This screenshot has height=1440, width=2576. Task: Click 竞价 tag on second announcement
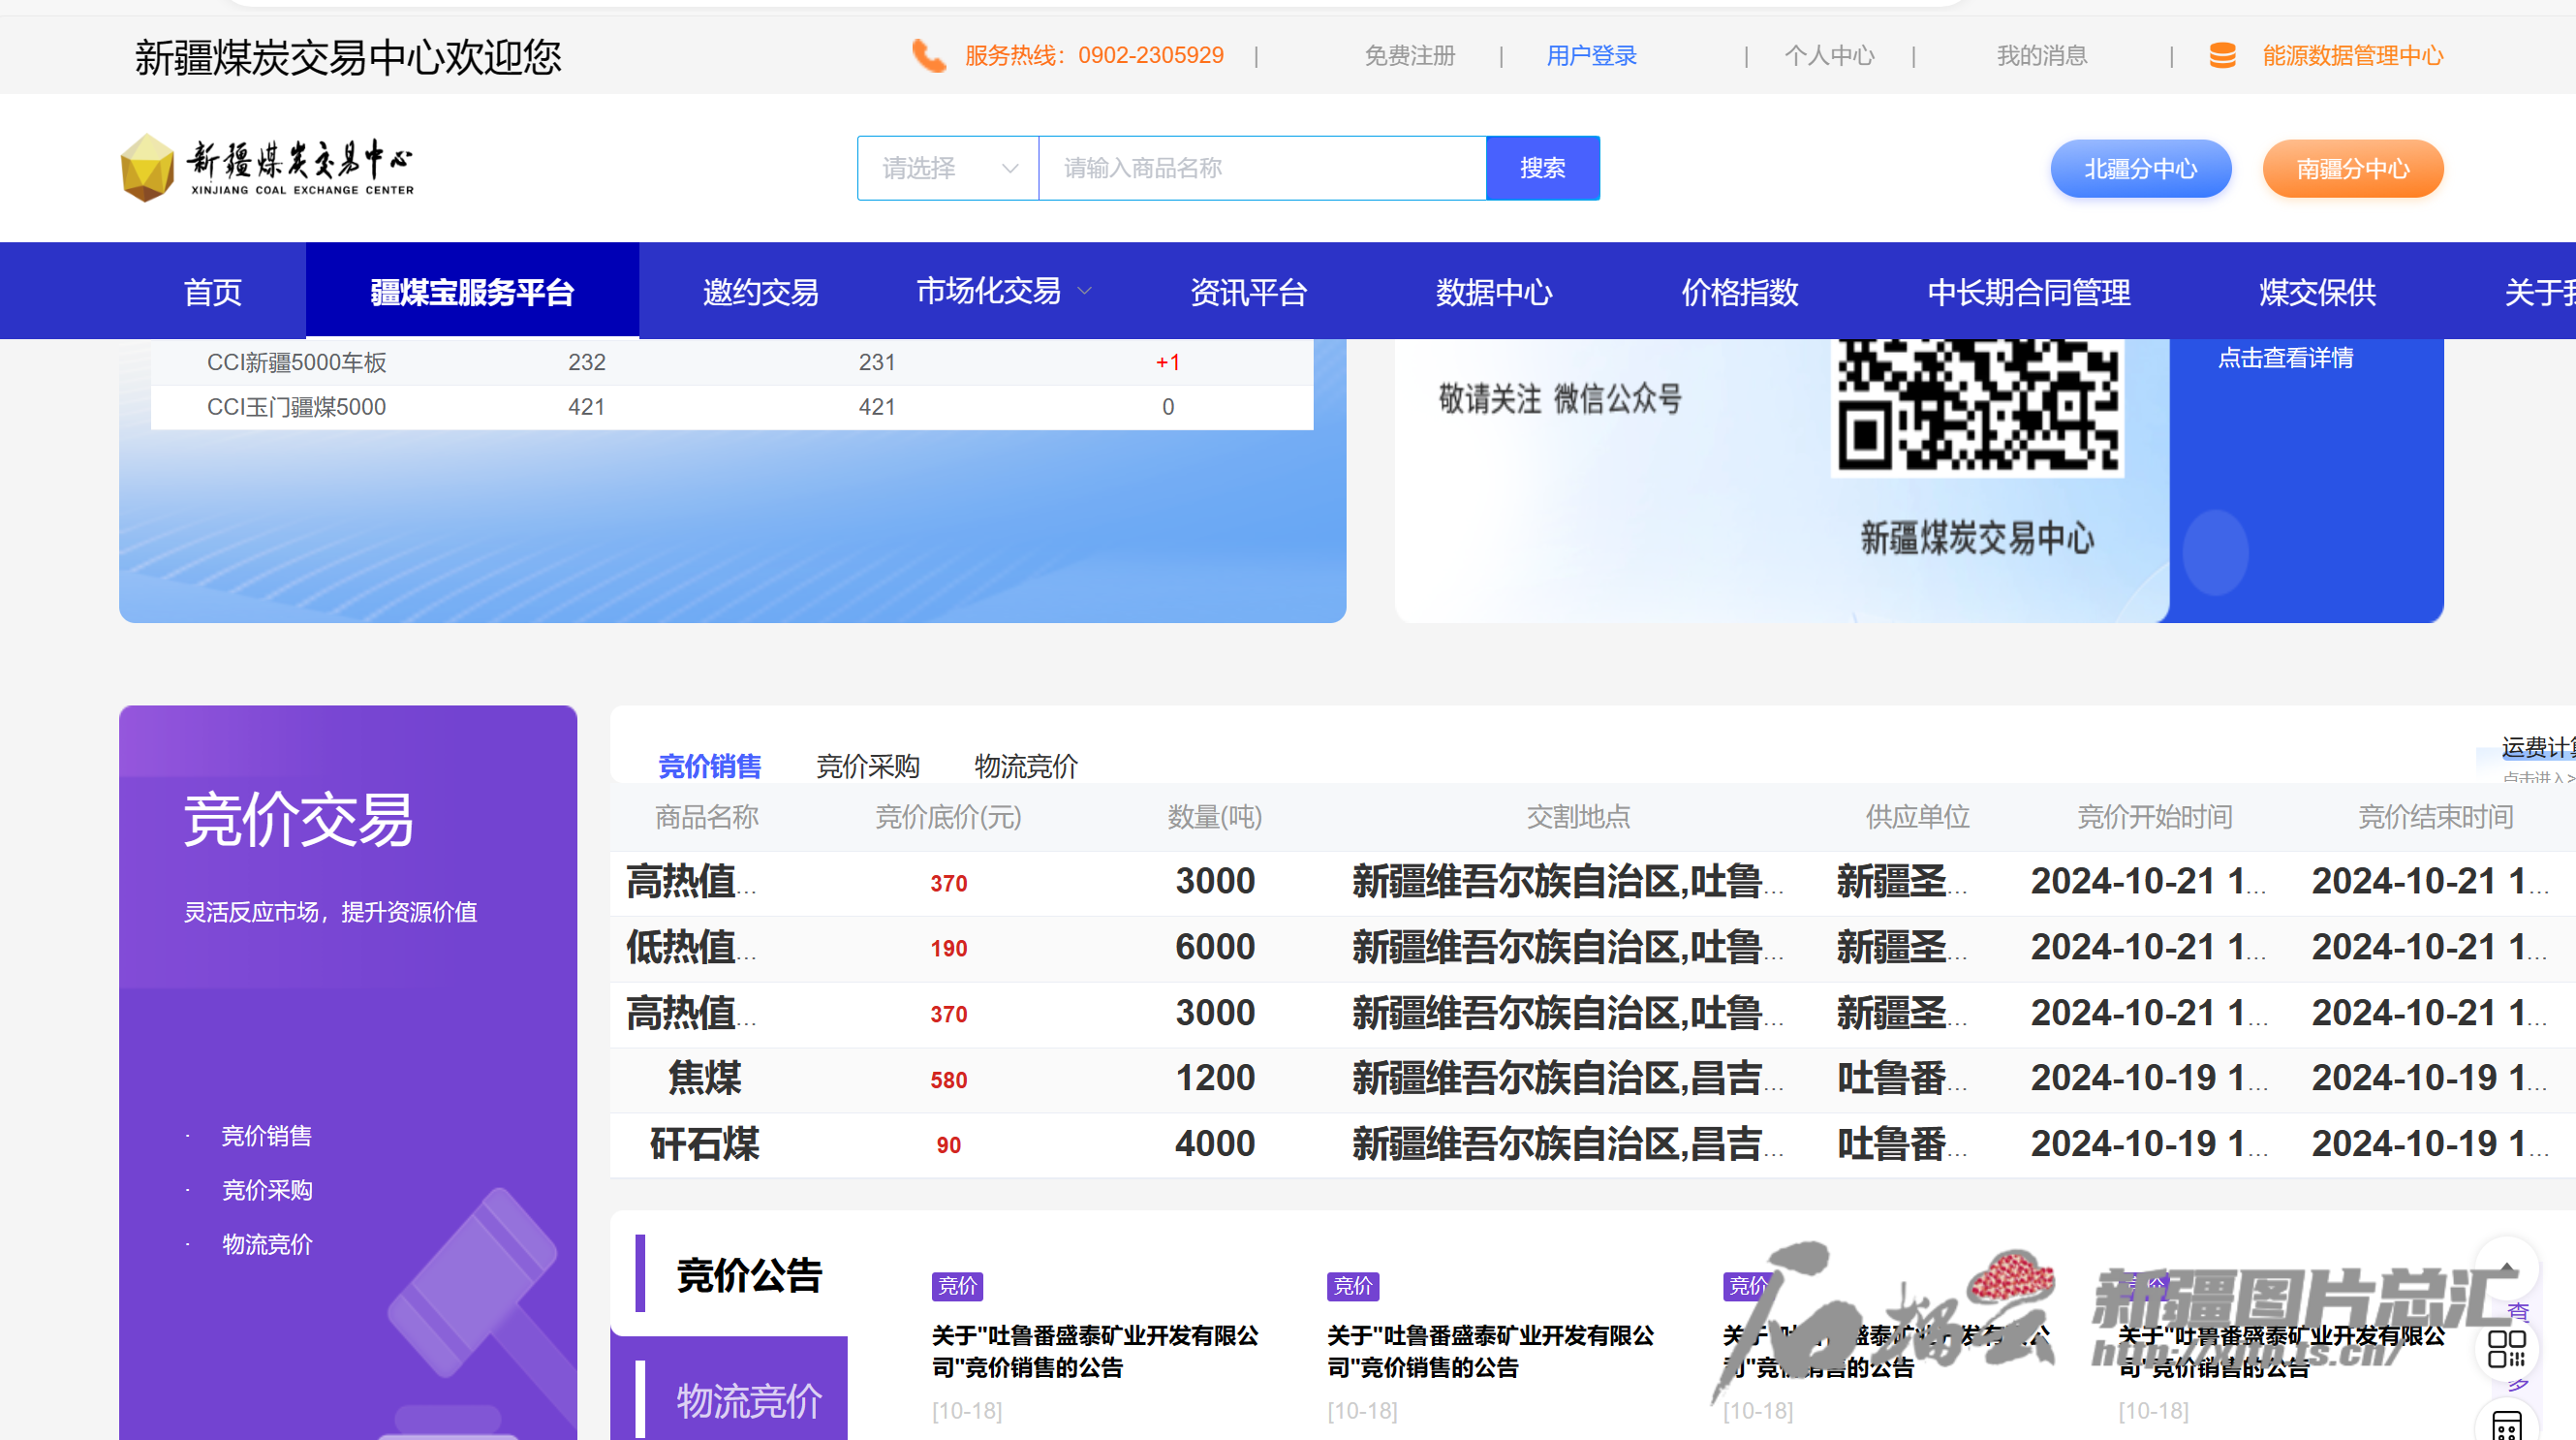[1352, 1285]
